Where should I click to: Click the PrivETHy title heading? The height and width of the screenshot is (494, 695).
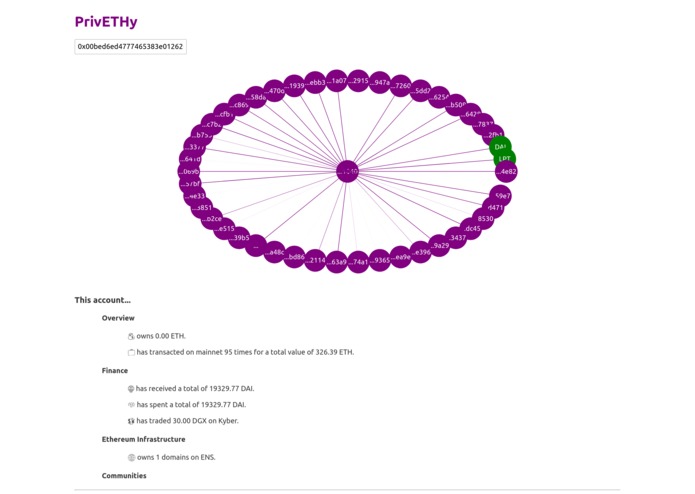[106, 21]
